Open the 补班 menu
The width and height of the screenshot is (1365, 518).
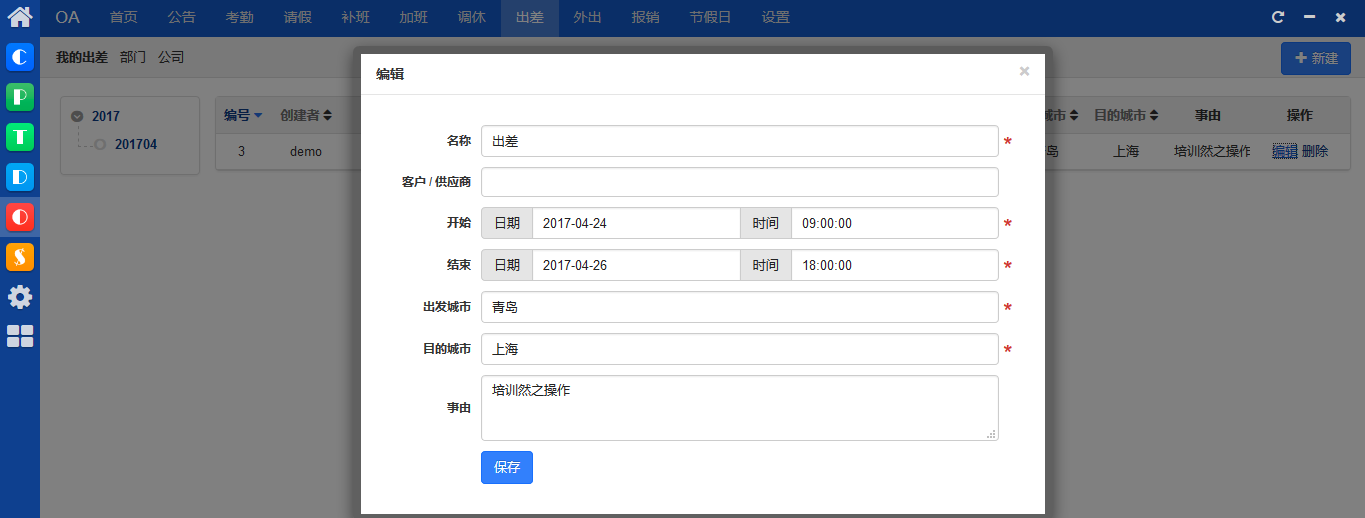pos(356,18)
